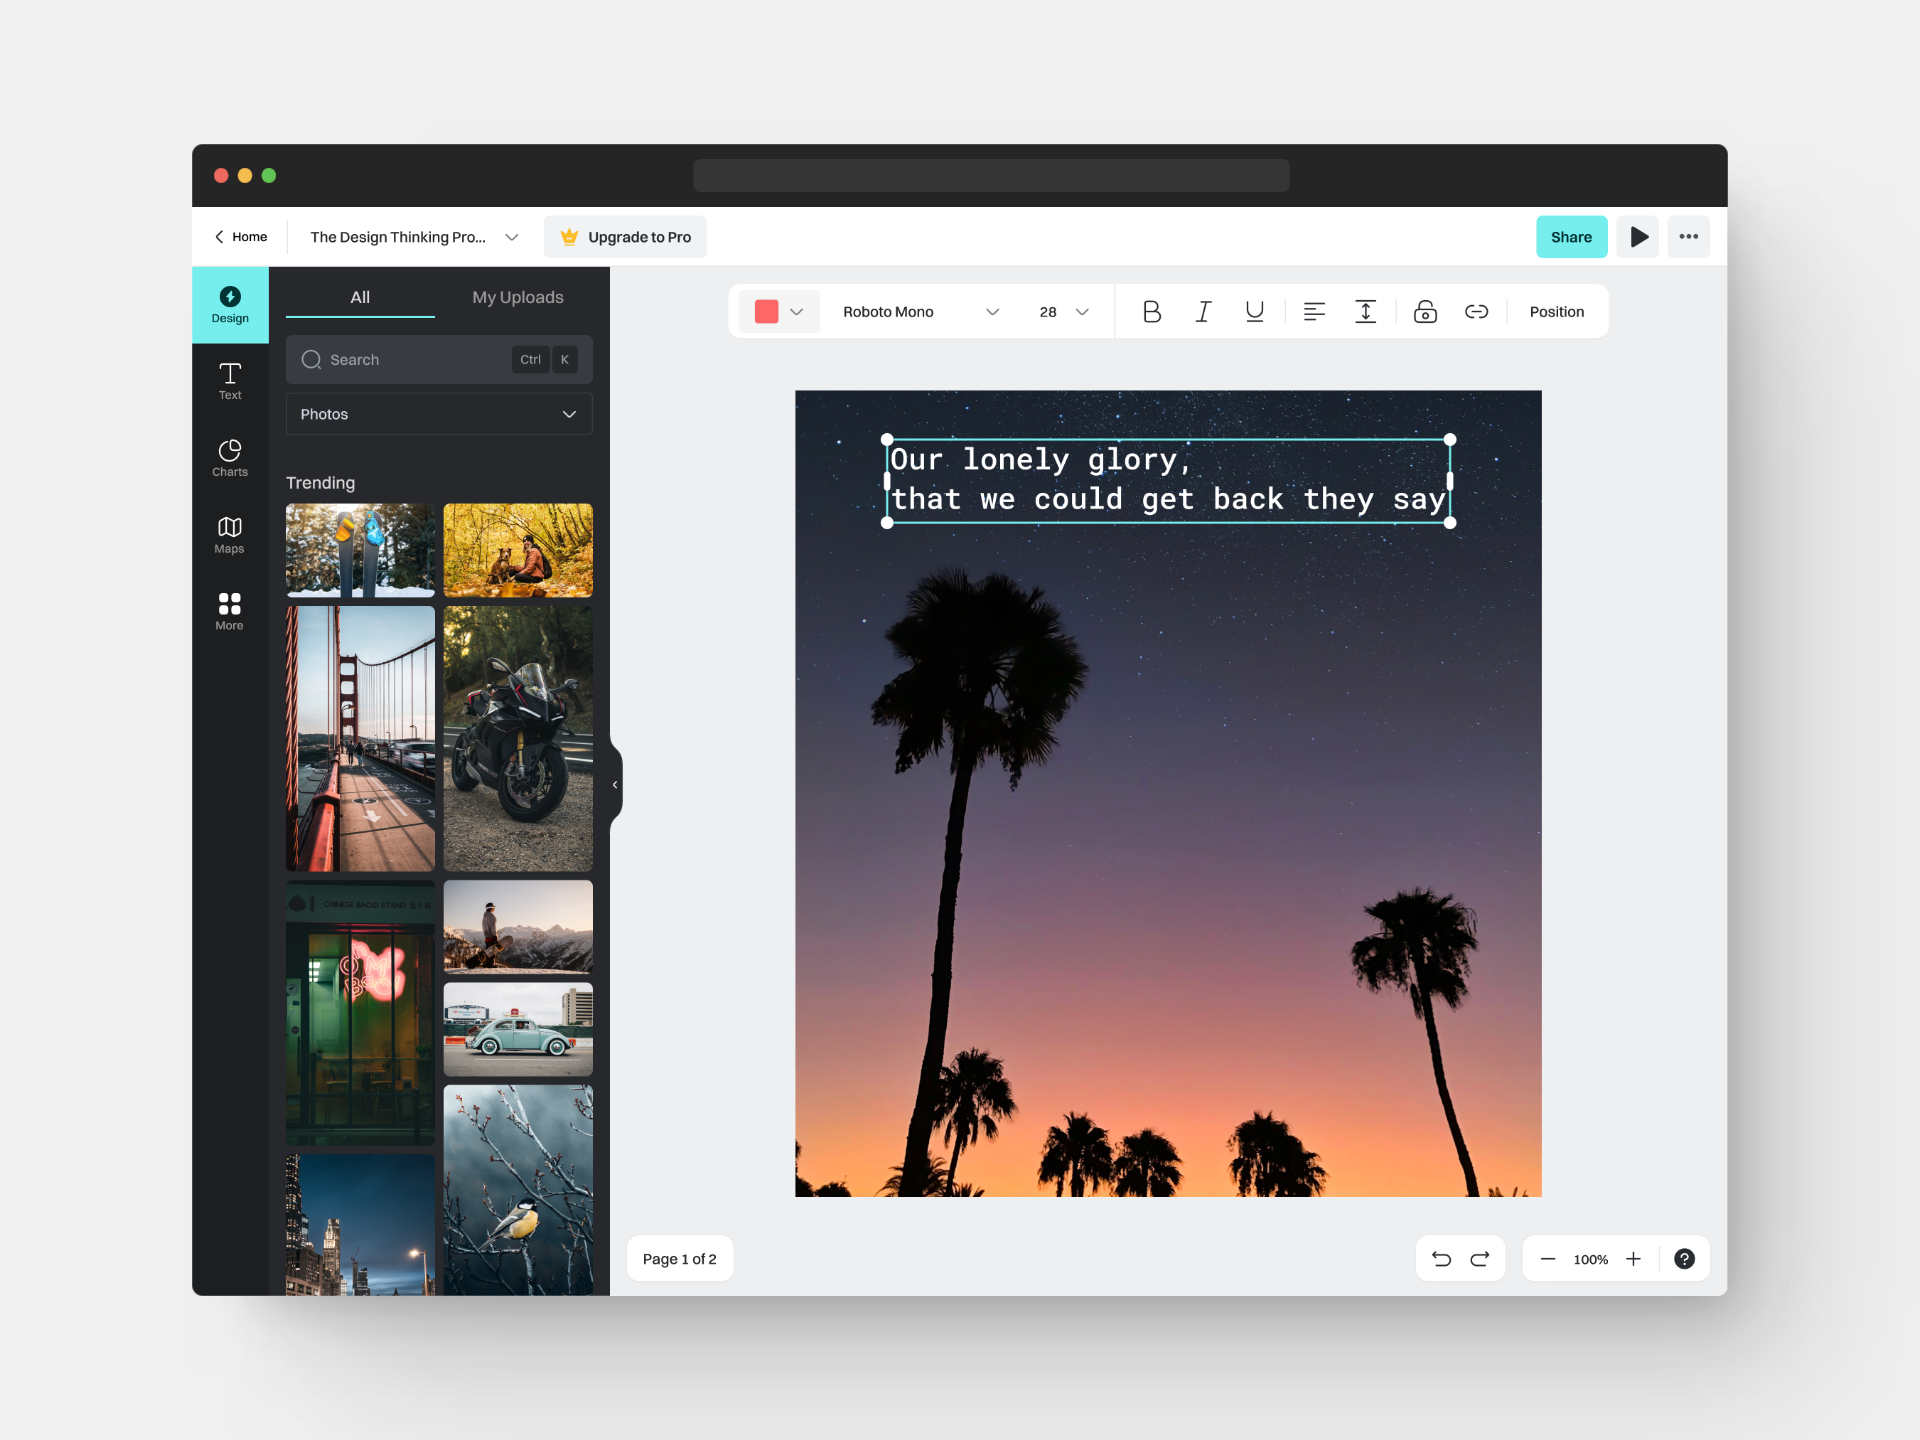1920x1440 pixels.
Task: Open the Design panel in sidebar
Action: [230, 305]
